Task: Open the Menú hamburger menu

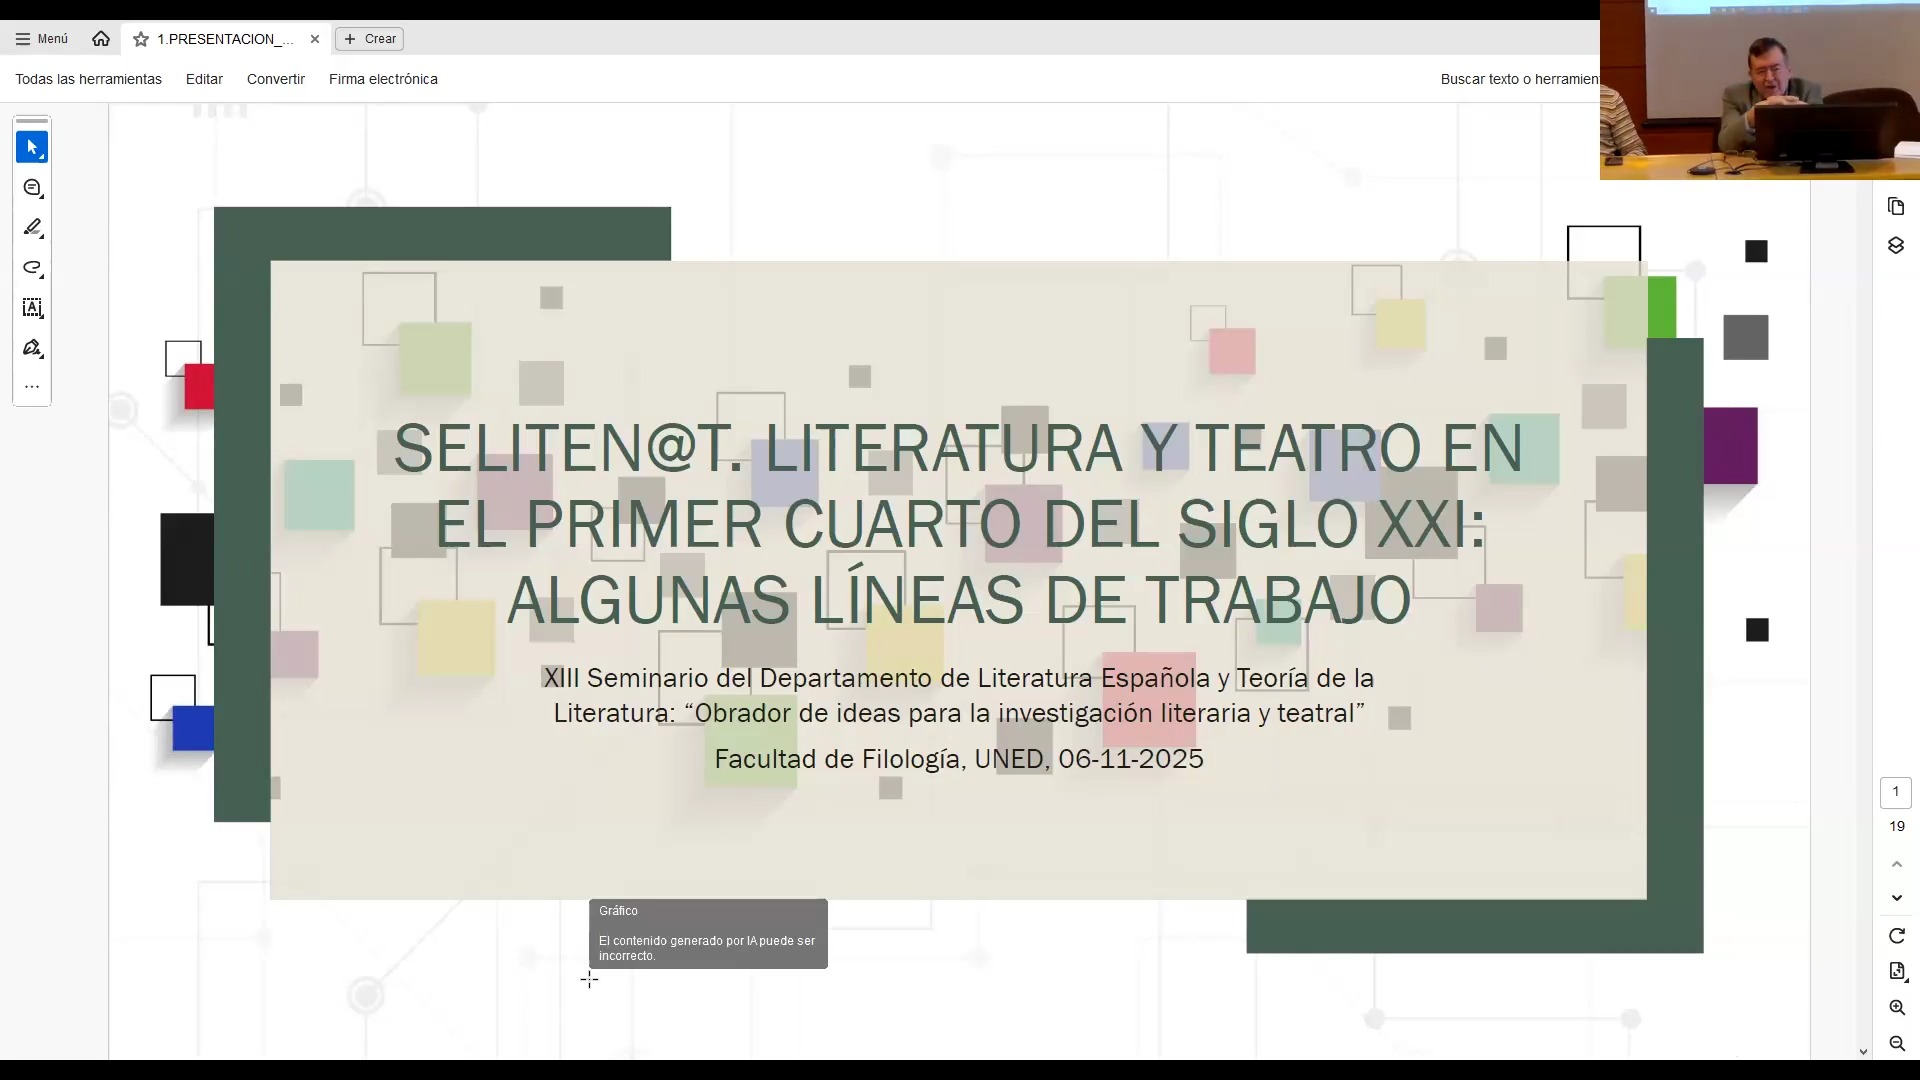Action: (42, 39)
